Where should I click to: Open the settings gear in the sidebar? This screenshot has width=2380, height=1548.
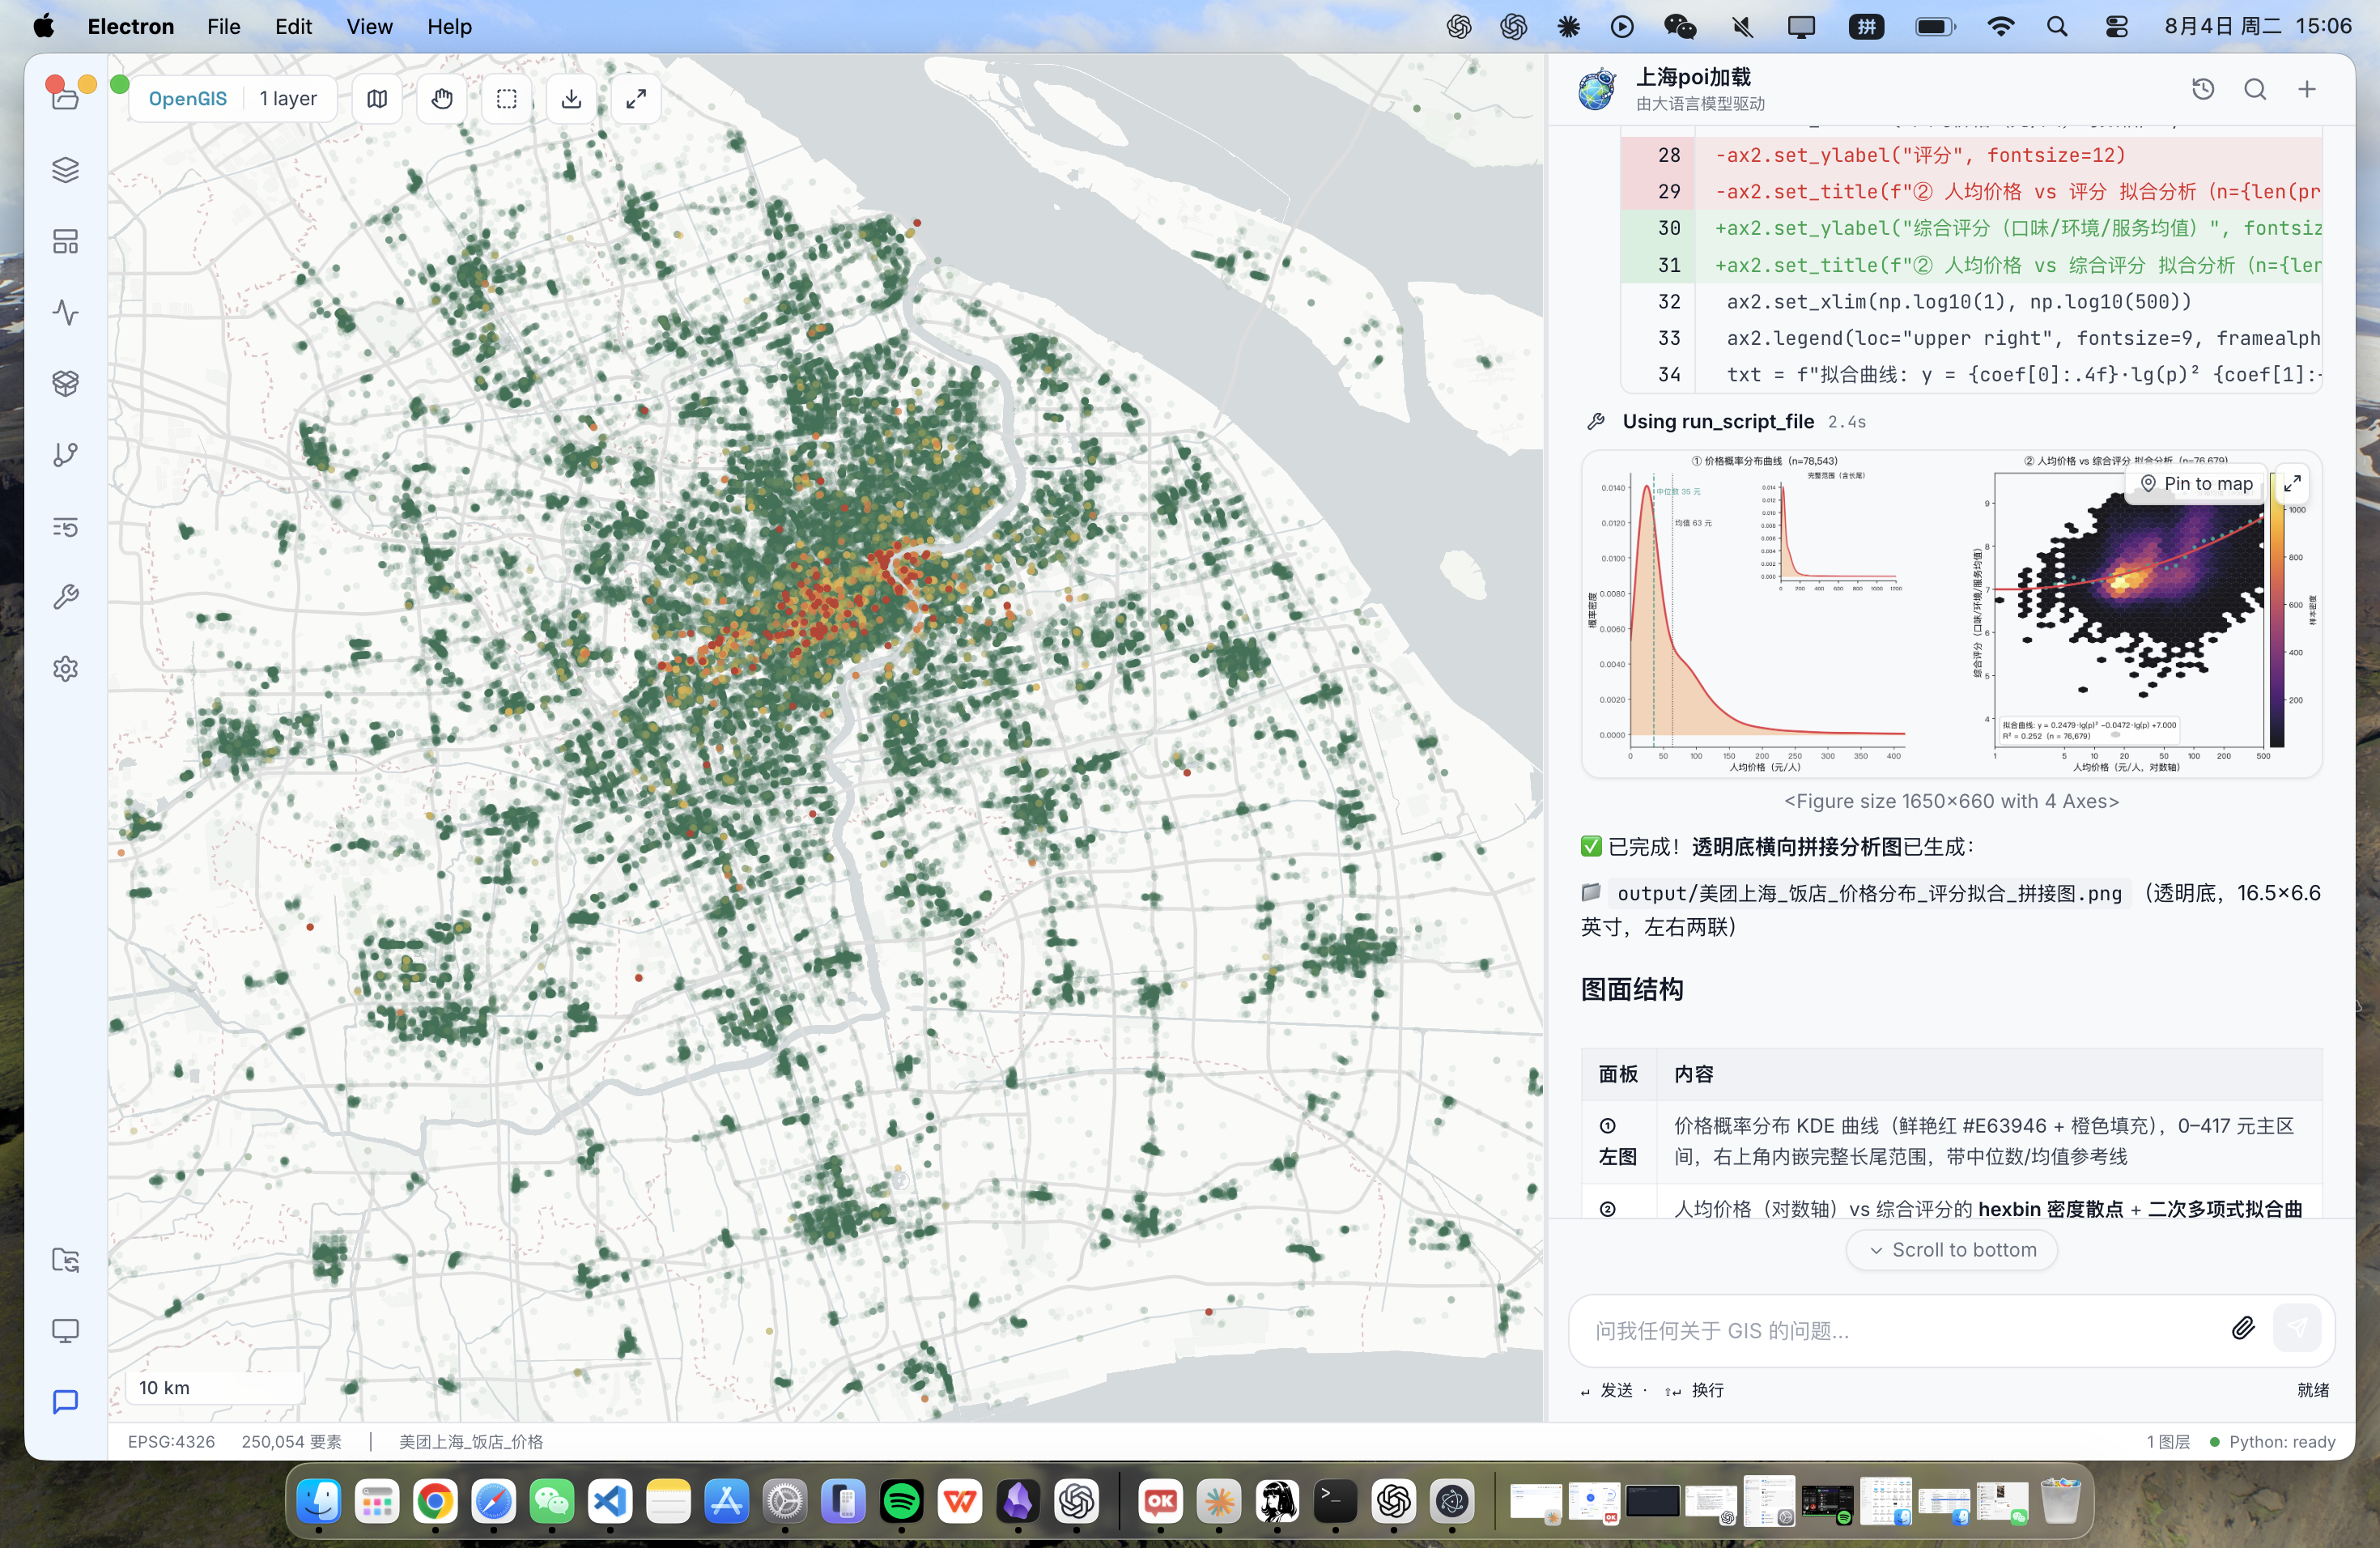point(65,668)
